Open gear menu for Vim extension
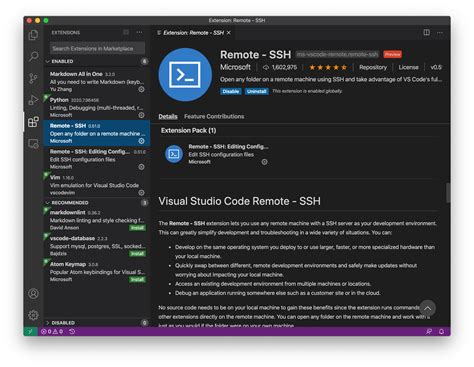474x367 pixels. click(141, 193)
